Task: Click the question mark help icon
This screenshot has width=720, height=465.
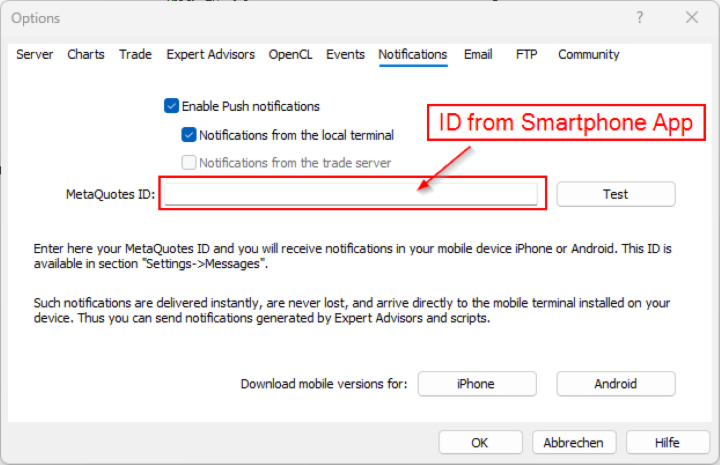Action: click(x=640, y=18)
